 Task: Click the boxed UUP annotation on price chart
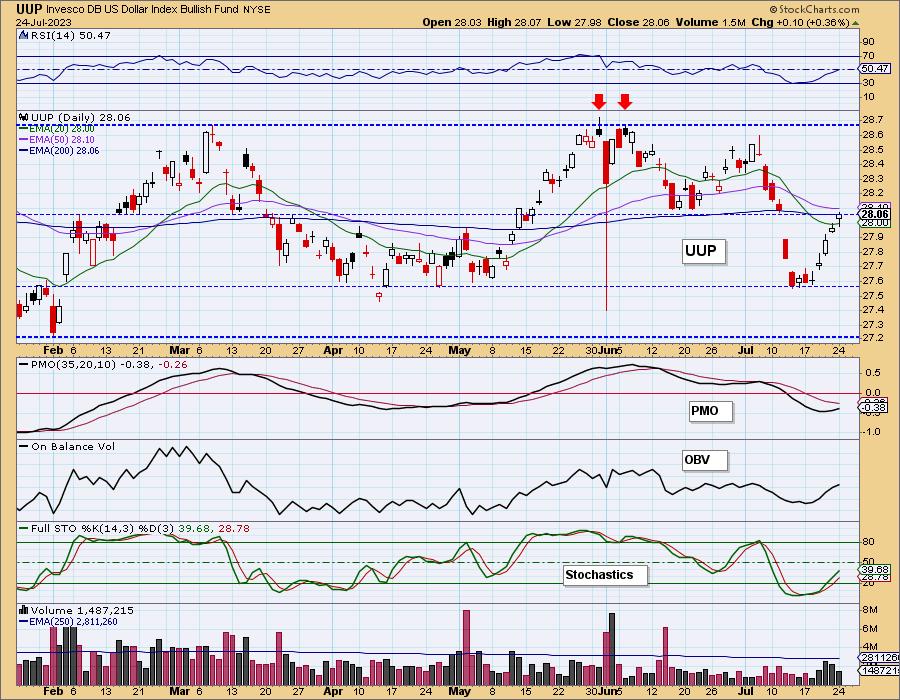point(703,251)
